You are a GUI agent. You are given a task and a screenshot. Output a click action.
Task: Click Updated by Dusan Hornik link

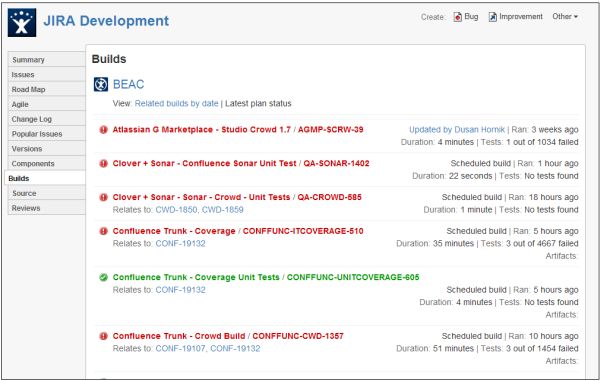(x=457, y=130)
